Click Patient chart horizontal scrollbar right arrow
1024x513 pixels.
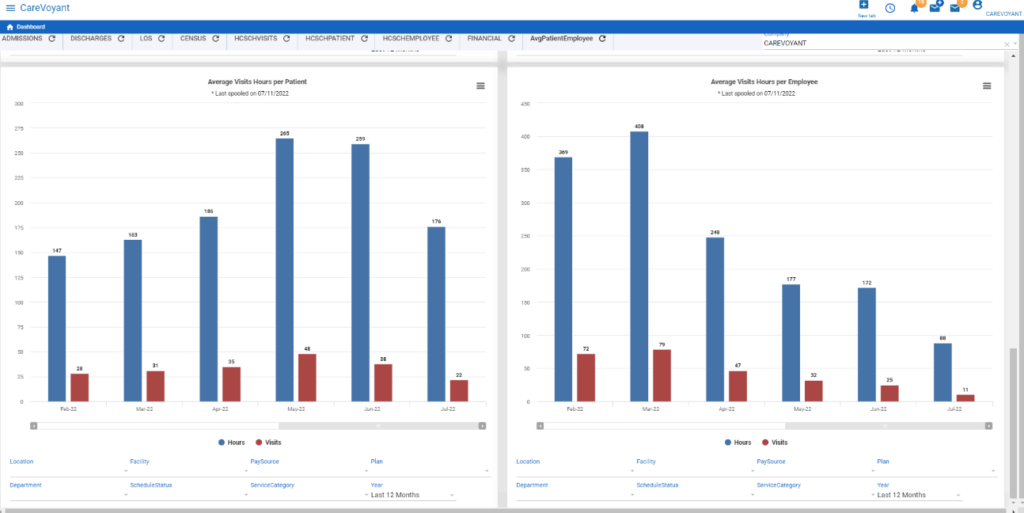[x=482, y=426]
